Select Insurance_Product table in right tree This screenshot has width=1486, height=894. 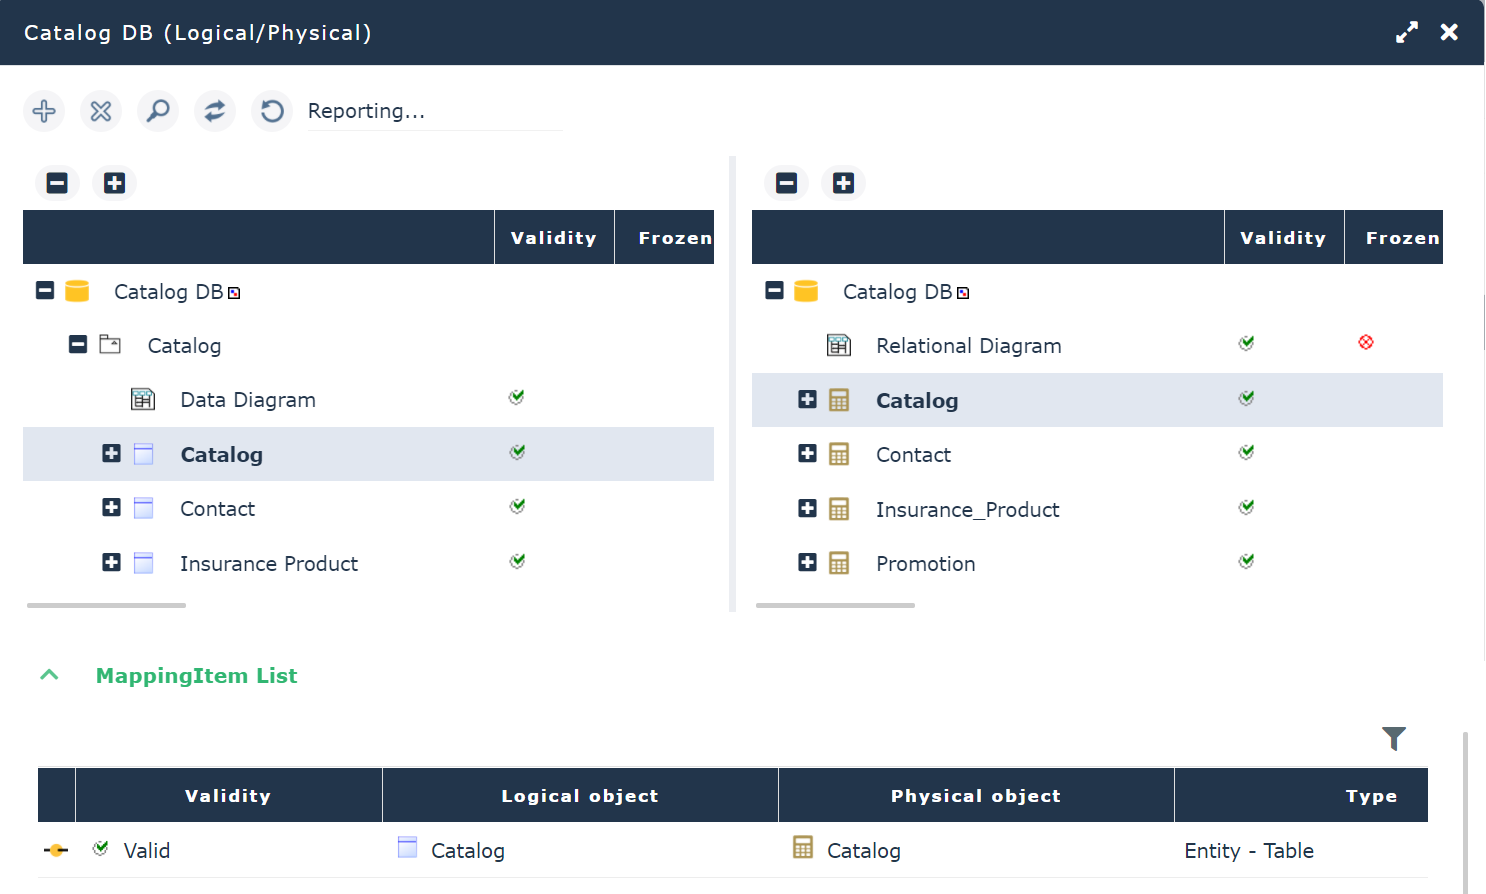[x=966, y=510]
